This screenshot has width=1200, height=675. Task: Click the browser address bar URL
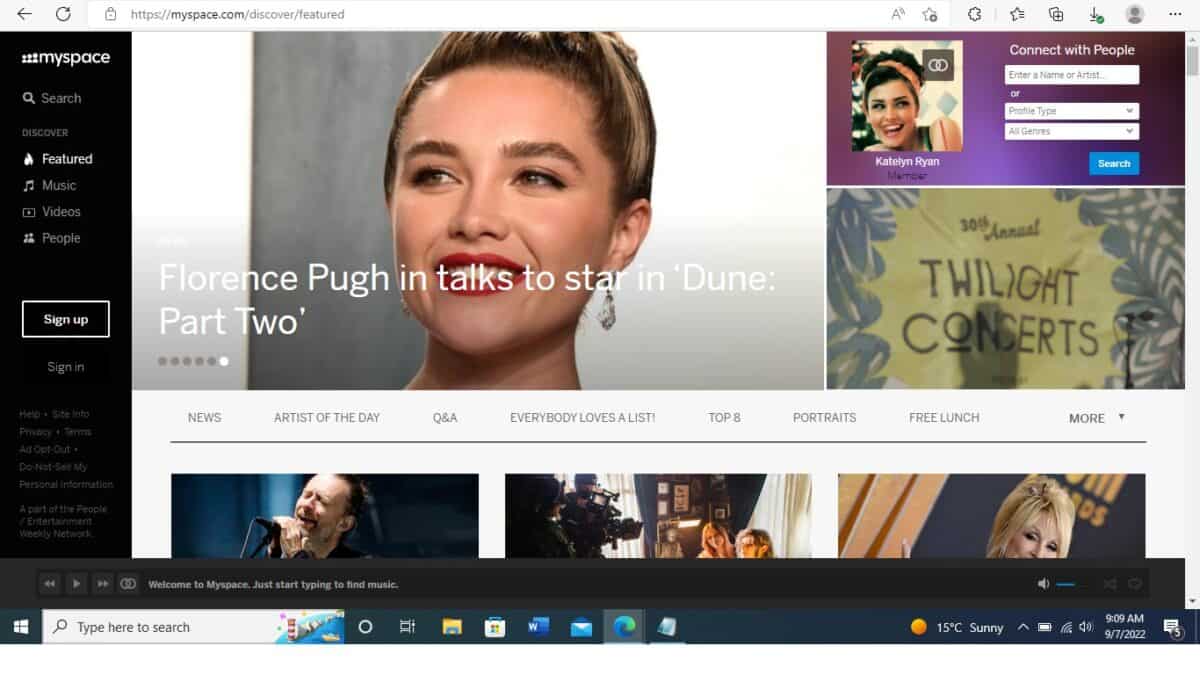[237, 15]
